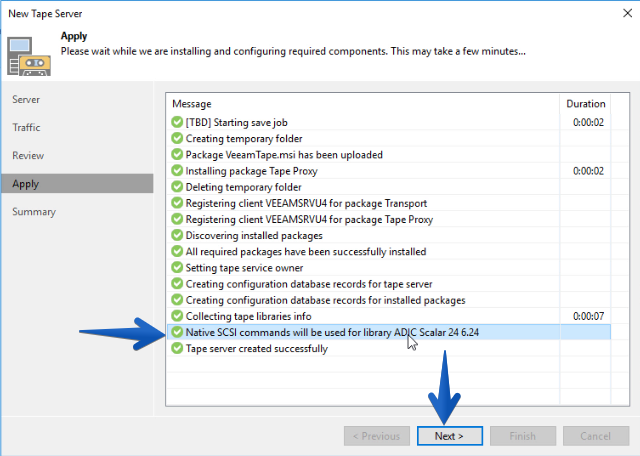Click check icon for VeeamTape.msi uploaded message
The height and width of the screenshot is (456, 640).
177,154
